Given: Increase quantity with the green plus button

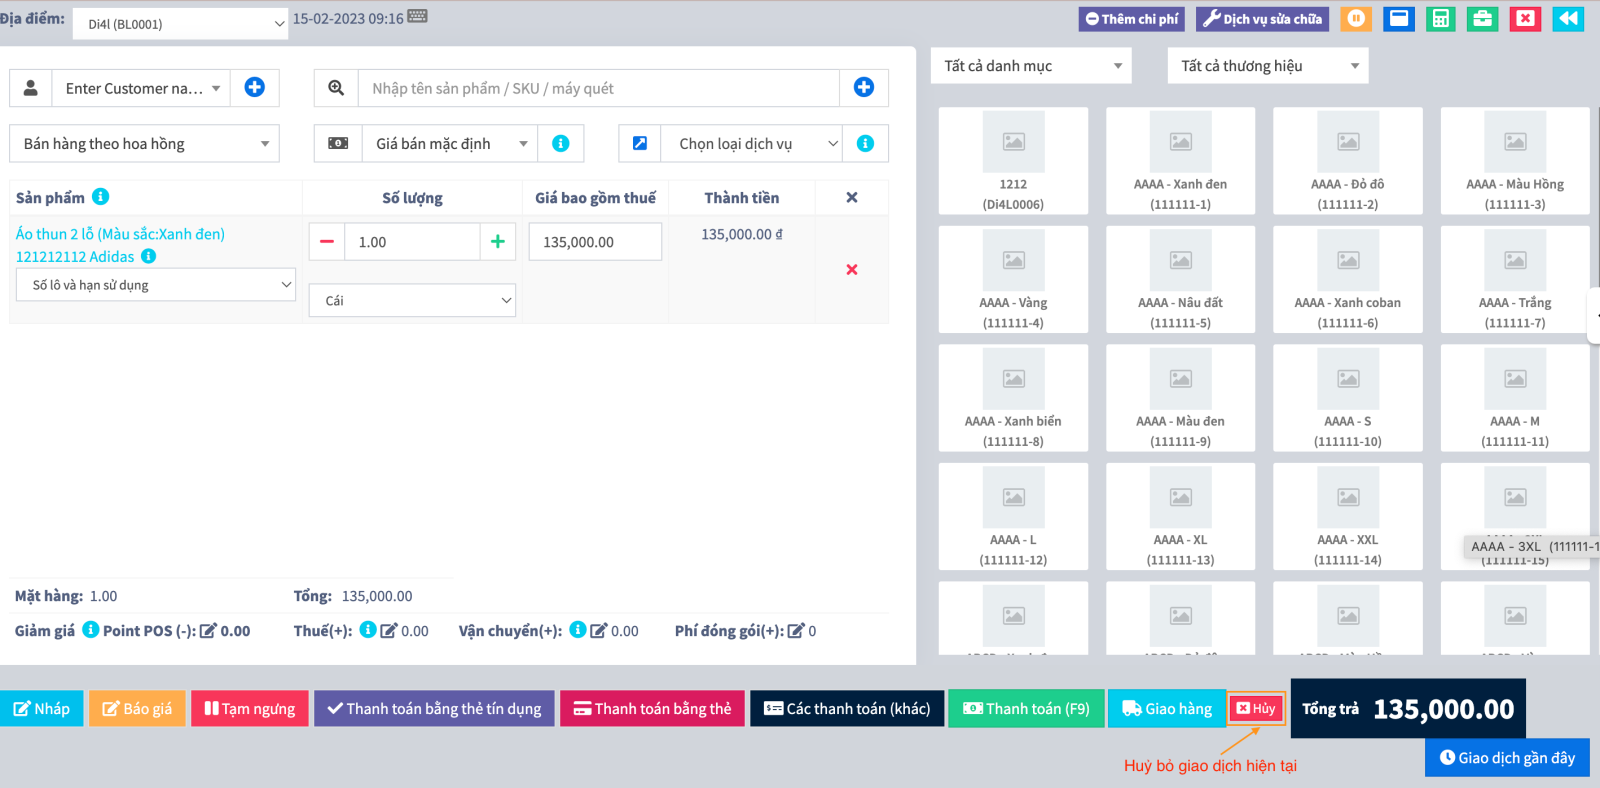Looking at the screenshot, I should (497, 242).
